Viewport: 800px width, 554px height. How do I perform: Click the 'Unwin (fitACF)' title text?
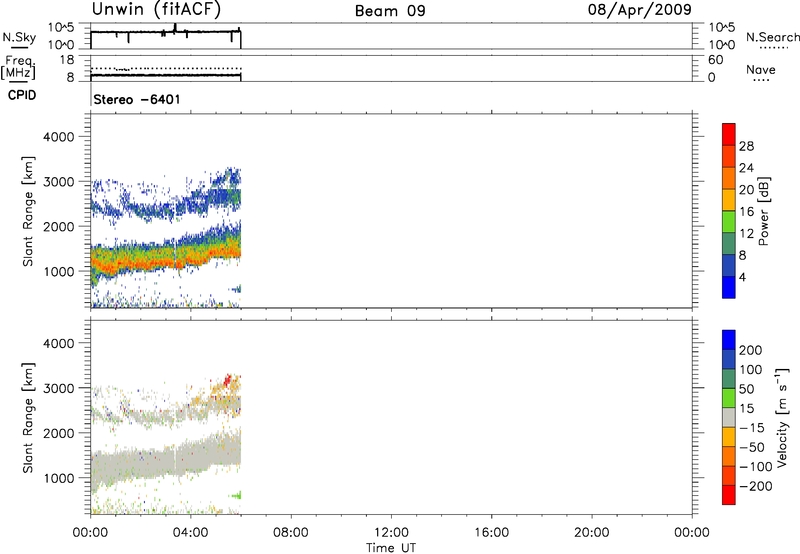click(x=156, y=10)
